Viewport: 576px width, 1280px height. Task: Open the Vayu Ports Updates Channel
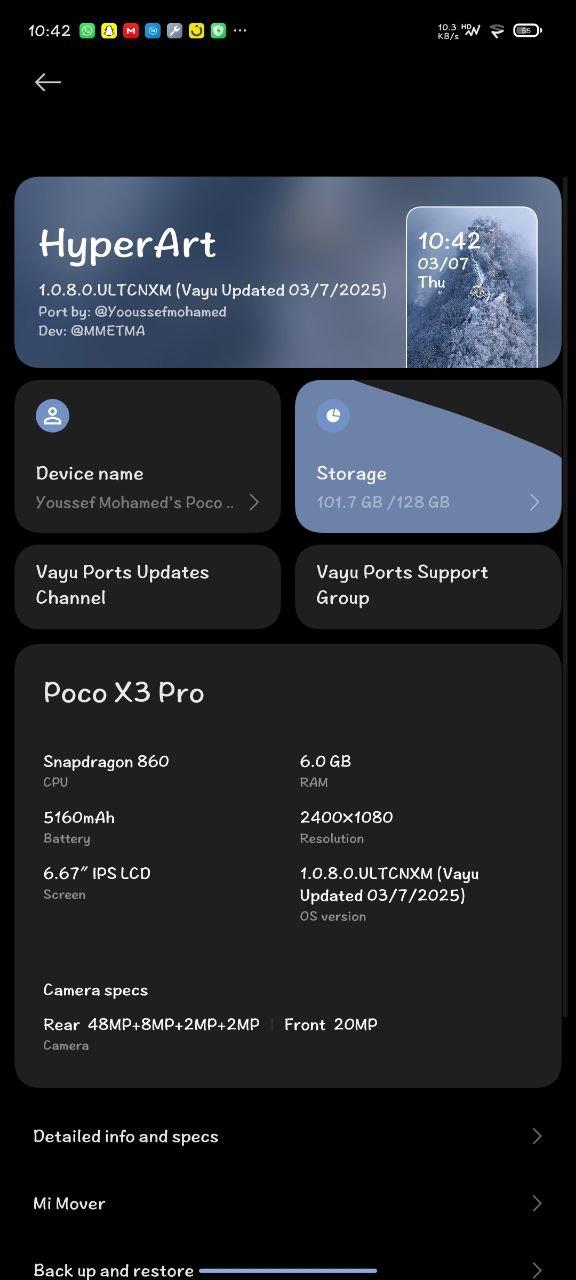point(147,586)
